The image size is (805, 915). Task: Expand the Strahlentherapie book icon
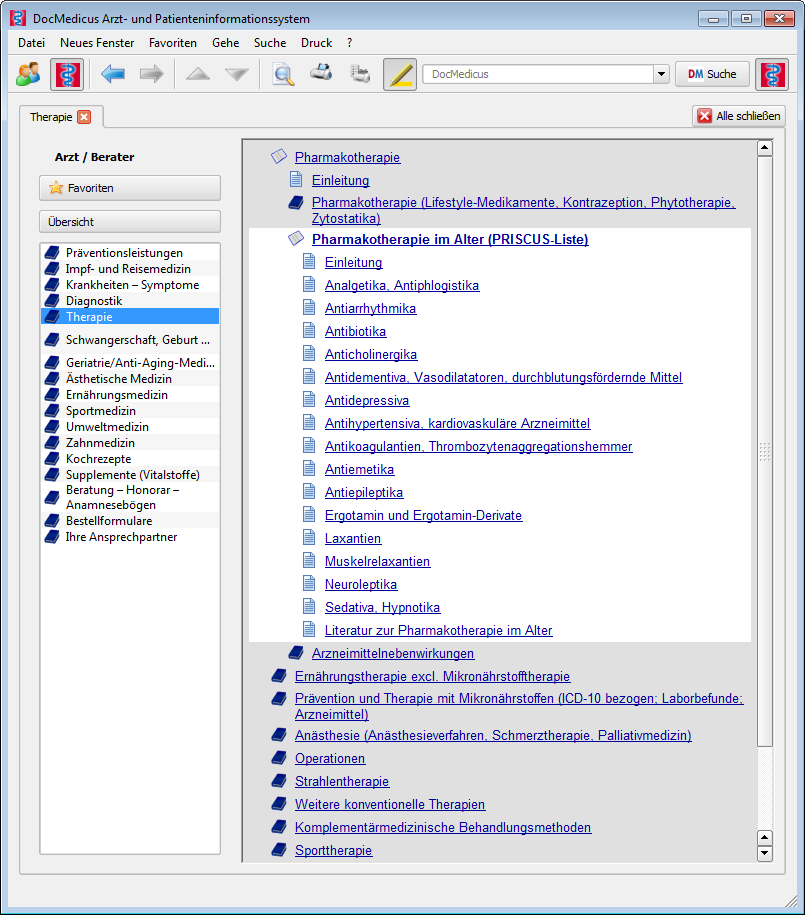point(279,780)
